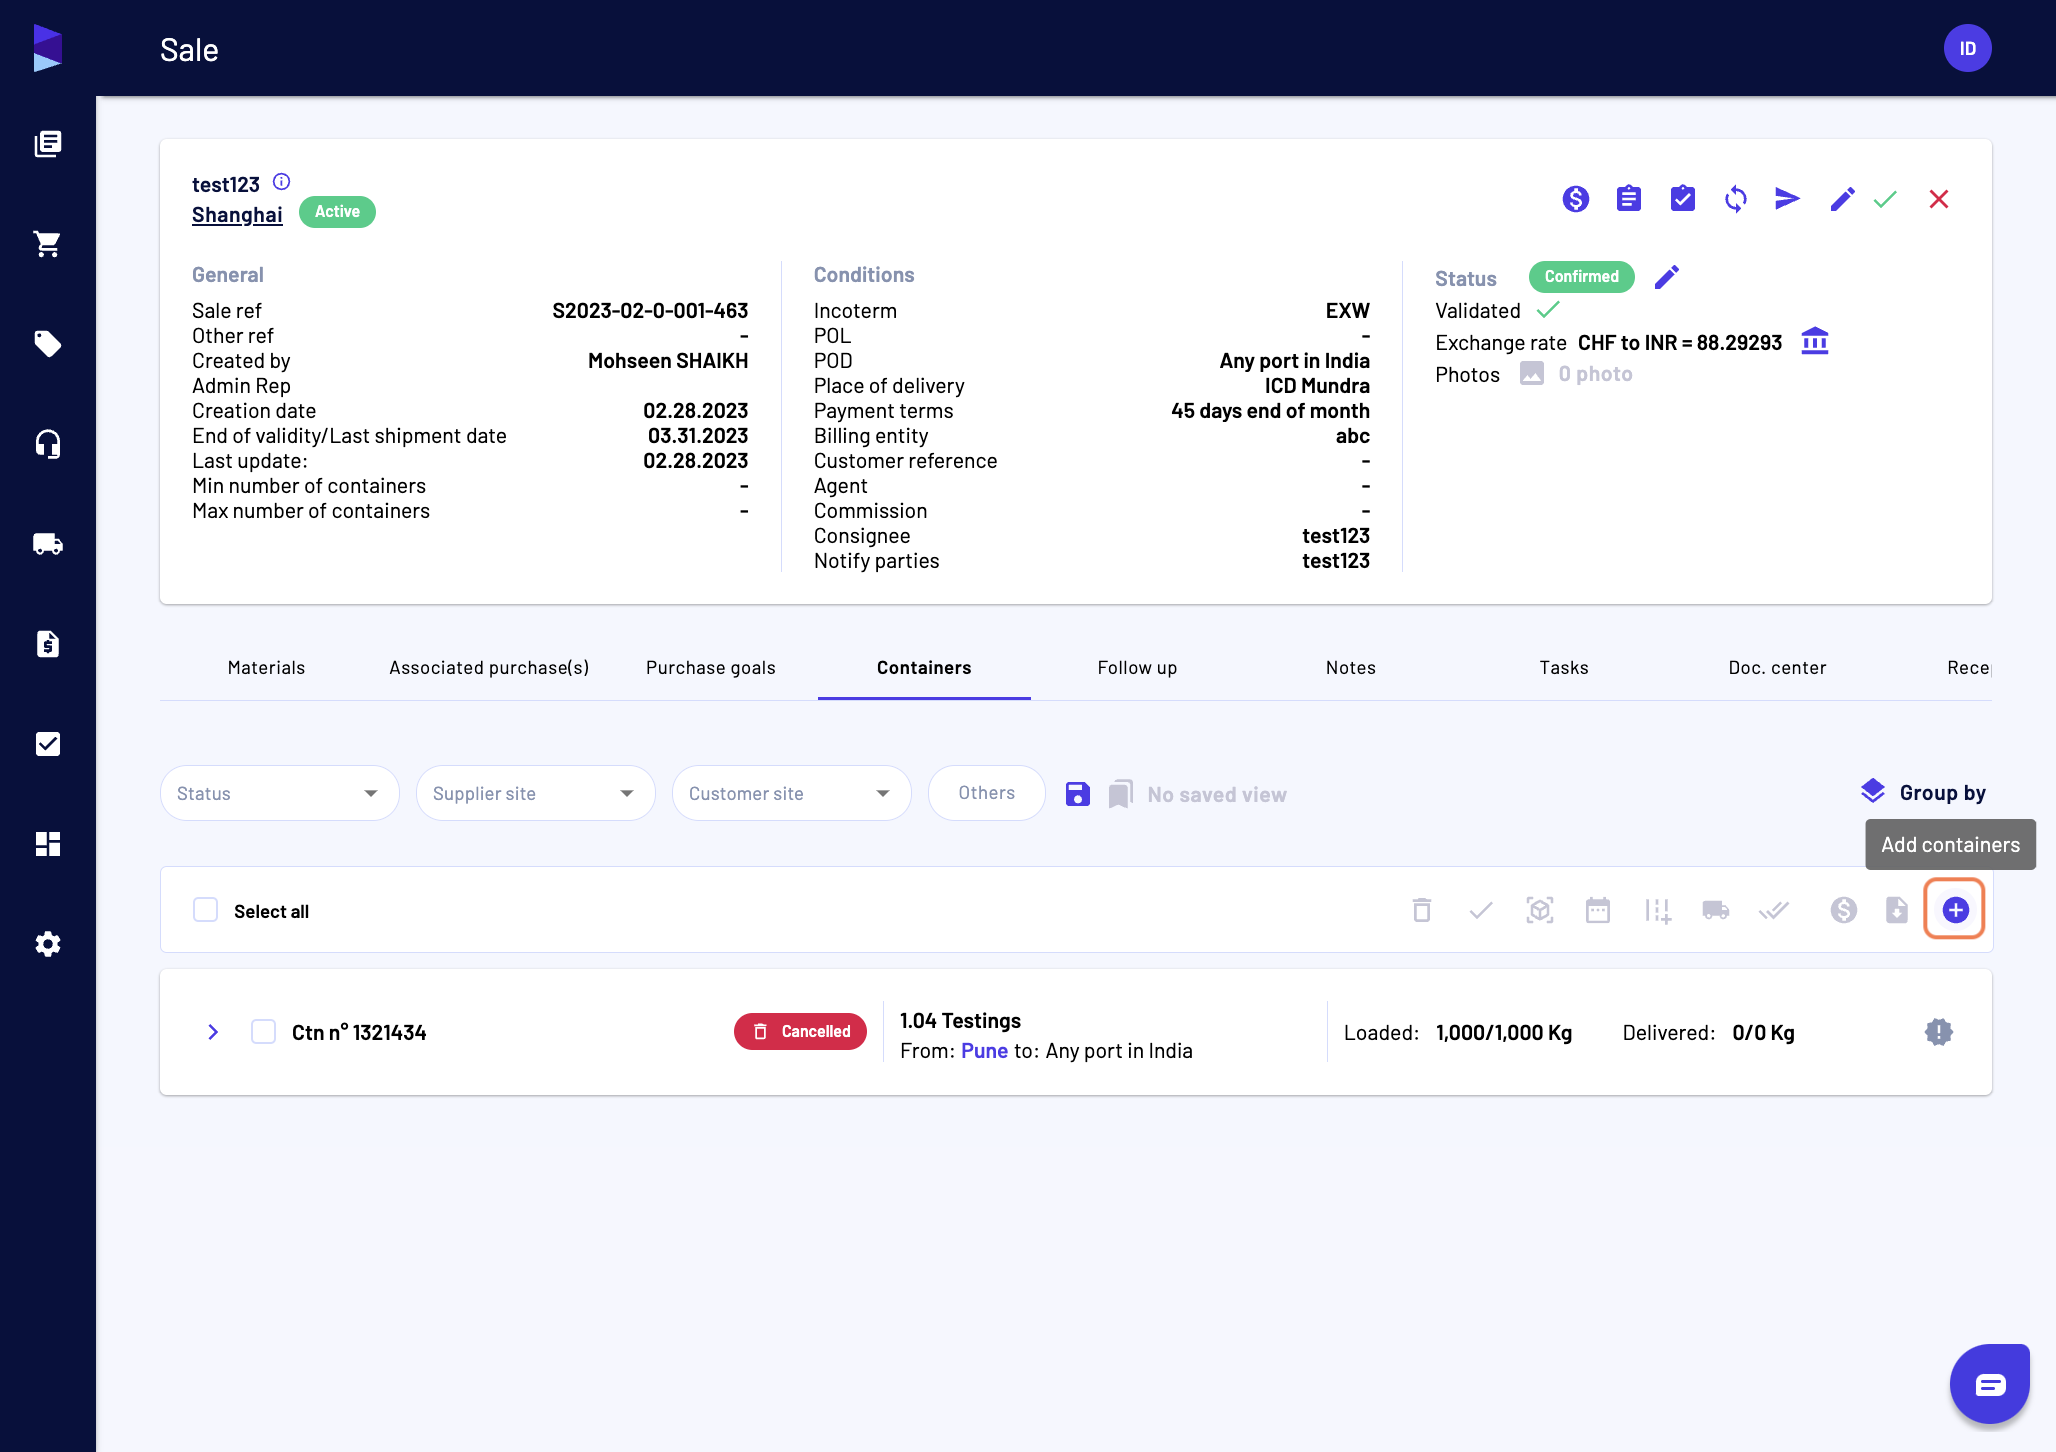Click the truck icon in container toolbar
The width and height of the screenshot is (2056, 1452).
1716,910
